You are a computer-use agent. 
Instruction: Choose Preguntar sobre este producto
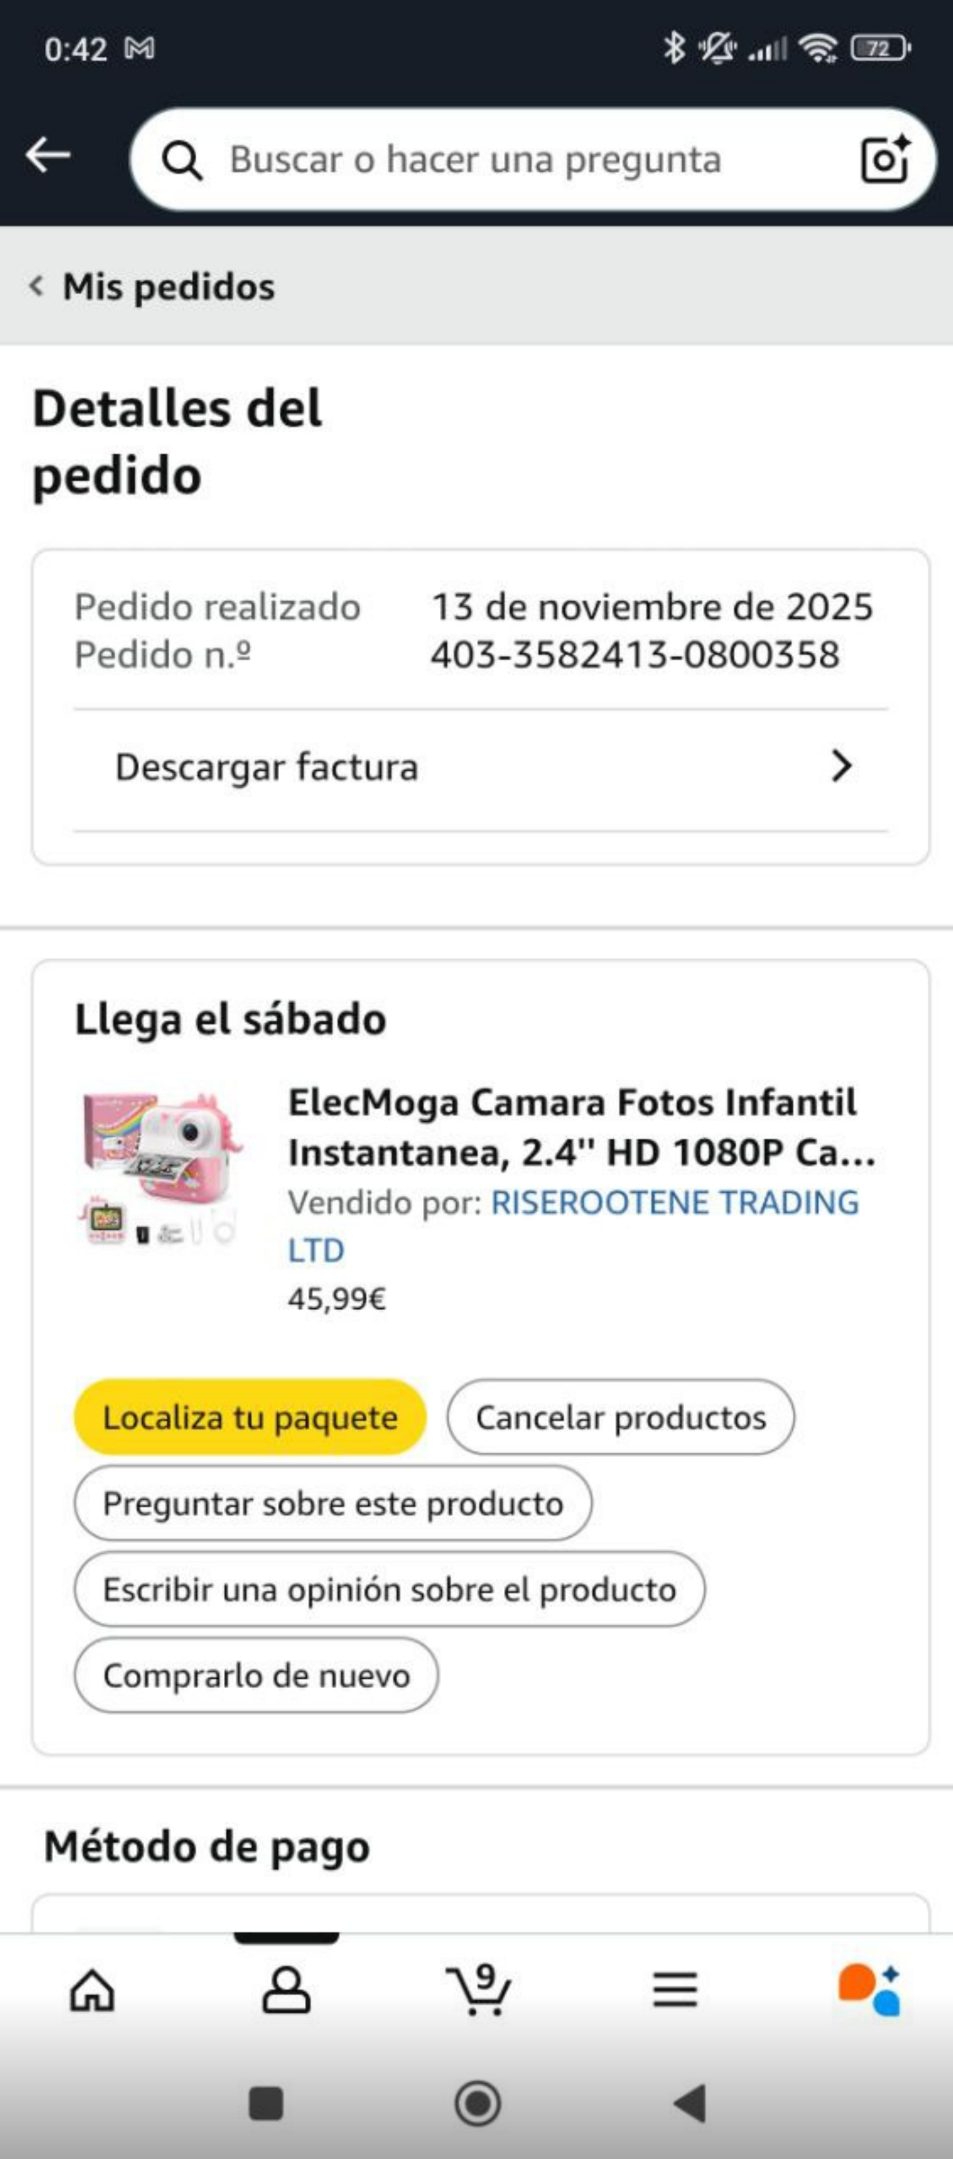tap(333, 1503)
